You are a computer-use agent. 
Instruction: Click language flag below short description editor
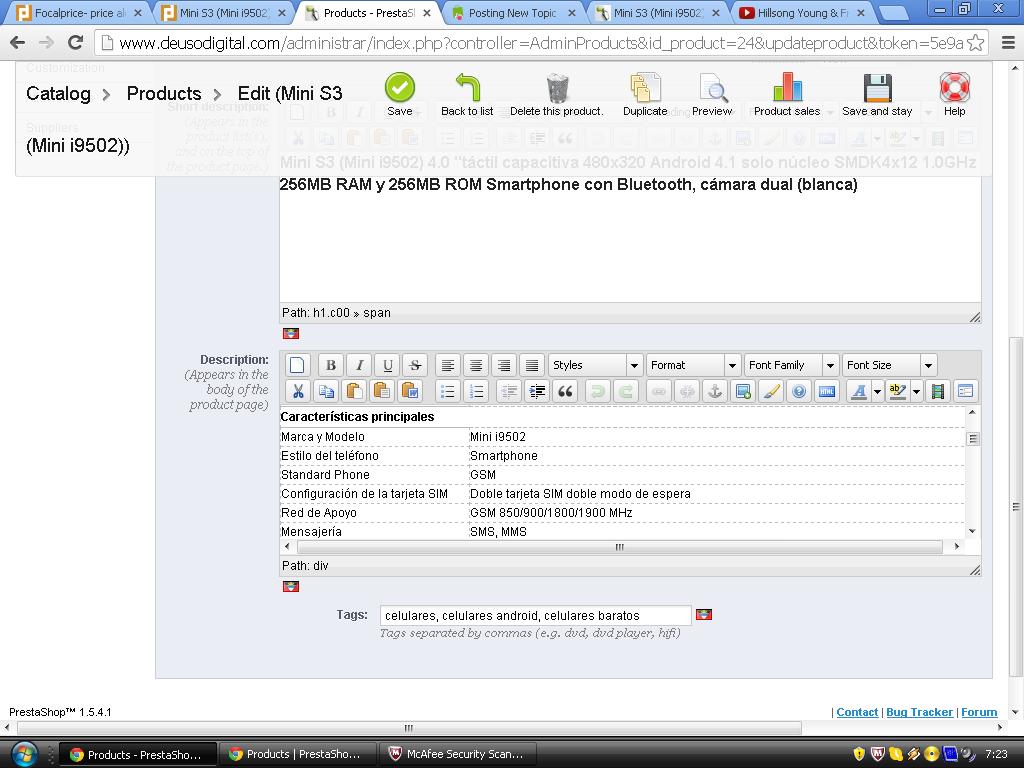pyautogui.click(x=291, y=334)
